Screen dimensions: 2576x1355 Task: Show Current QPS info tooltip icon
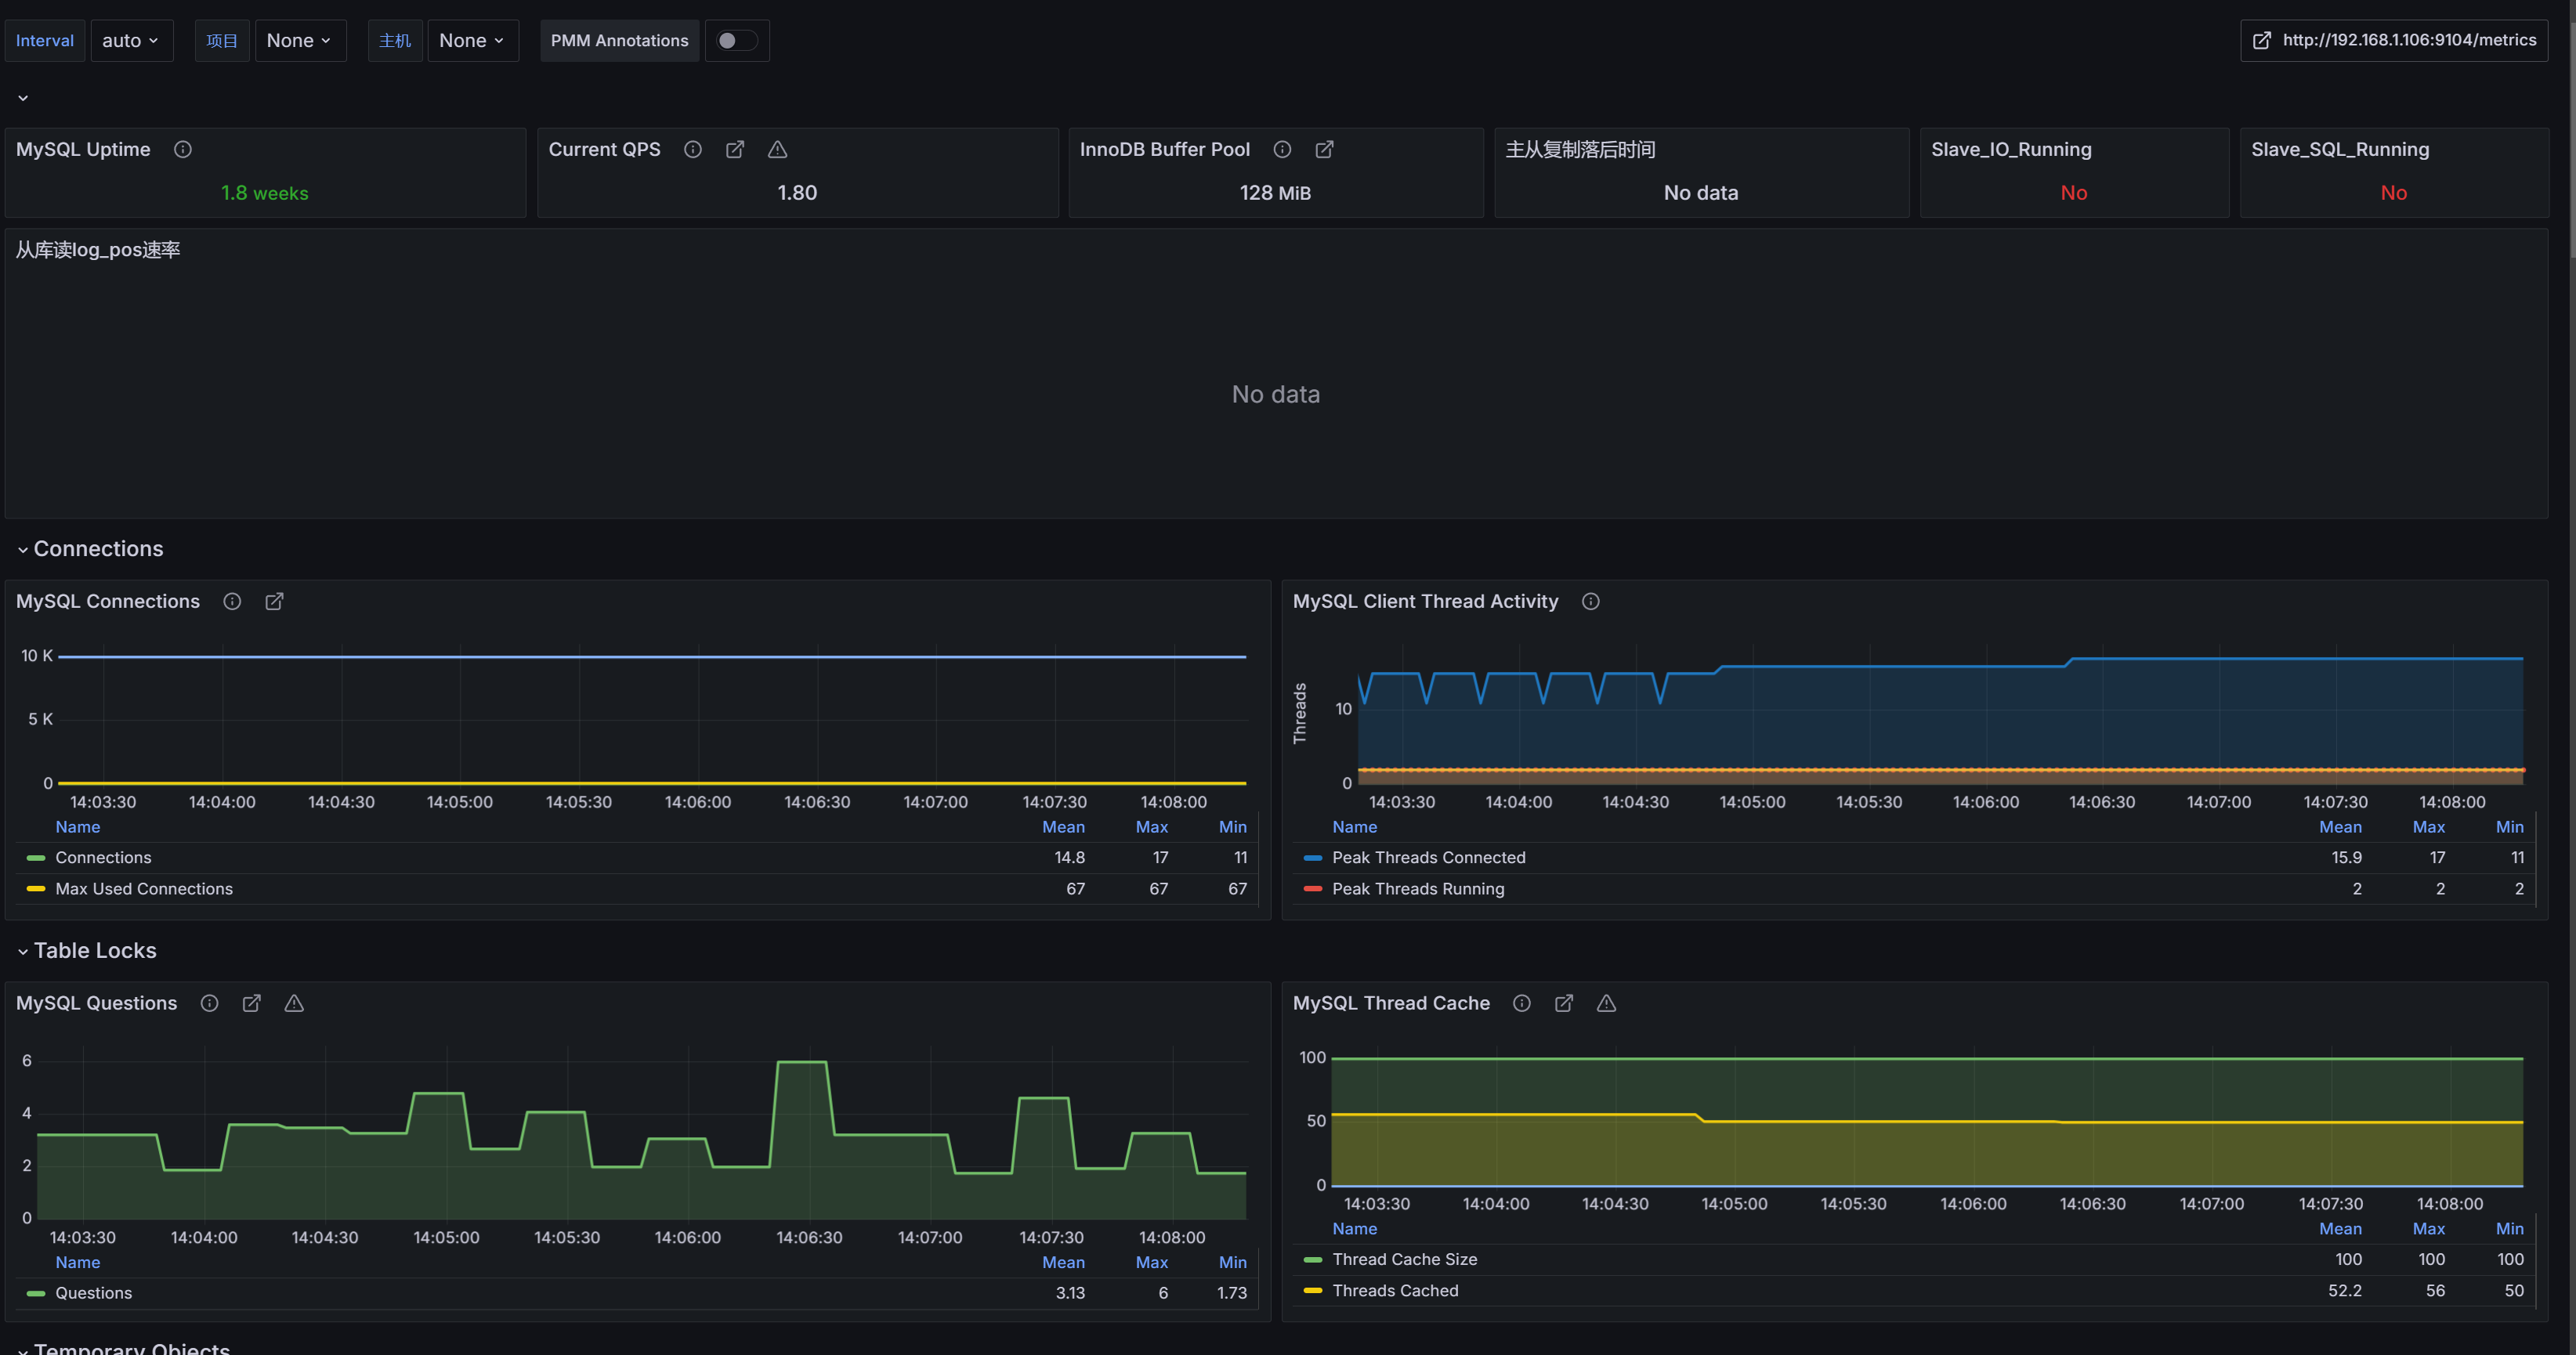(693, 149)
